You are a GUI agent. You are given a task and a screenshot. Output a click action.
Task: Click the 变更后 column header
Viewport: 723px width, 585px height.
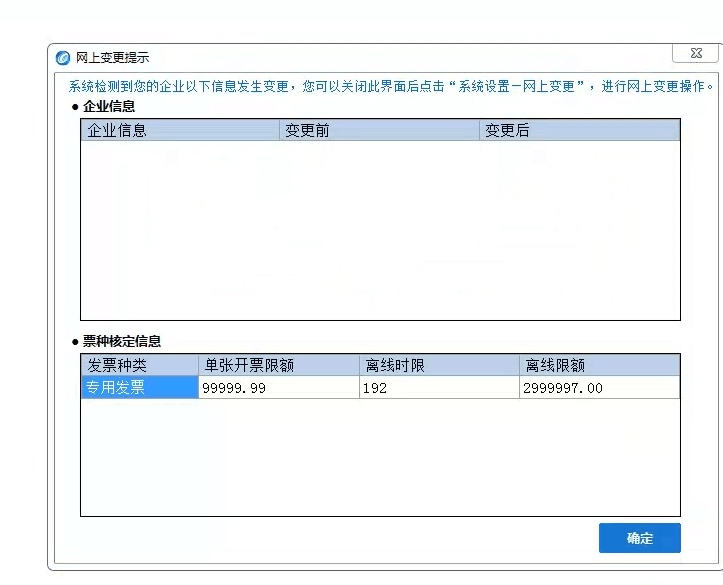[x=580, y=130]
